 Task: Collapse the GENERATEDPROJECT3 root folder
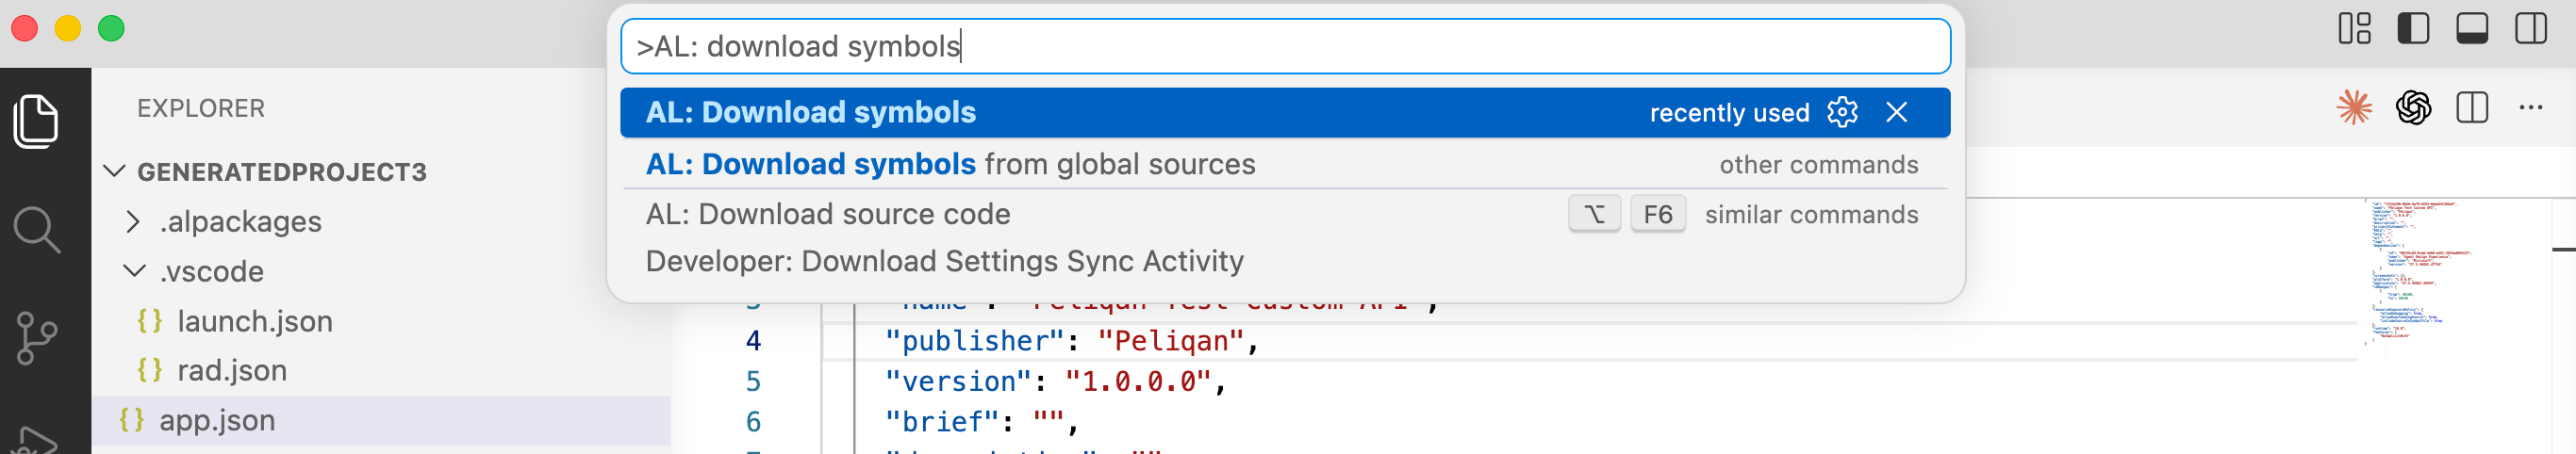(x=114, y=171)
